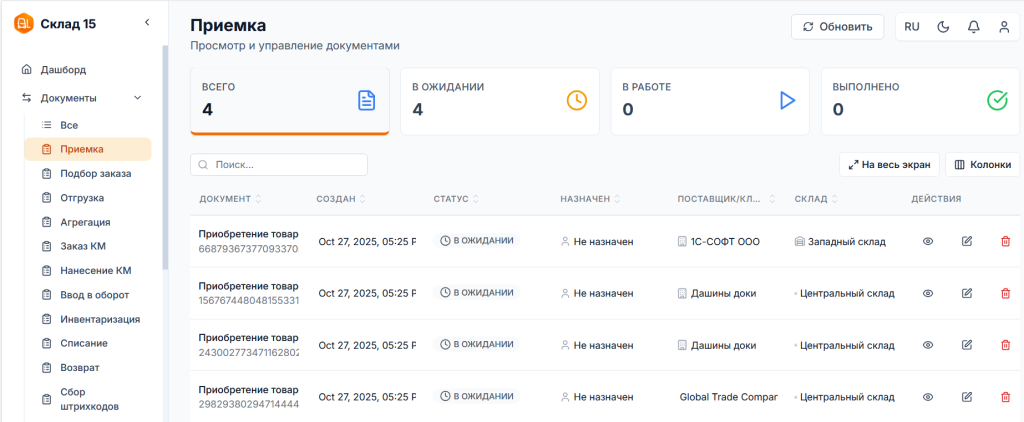
Task: View 1С-СОФТ ООО document via eye icon
Action: (x=928, y=241)
